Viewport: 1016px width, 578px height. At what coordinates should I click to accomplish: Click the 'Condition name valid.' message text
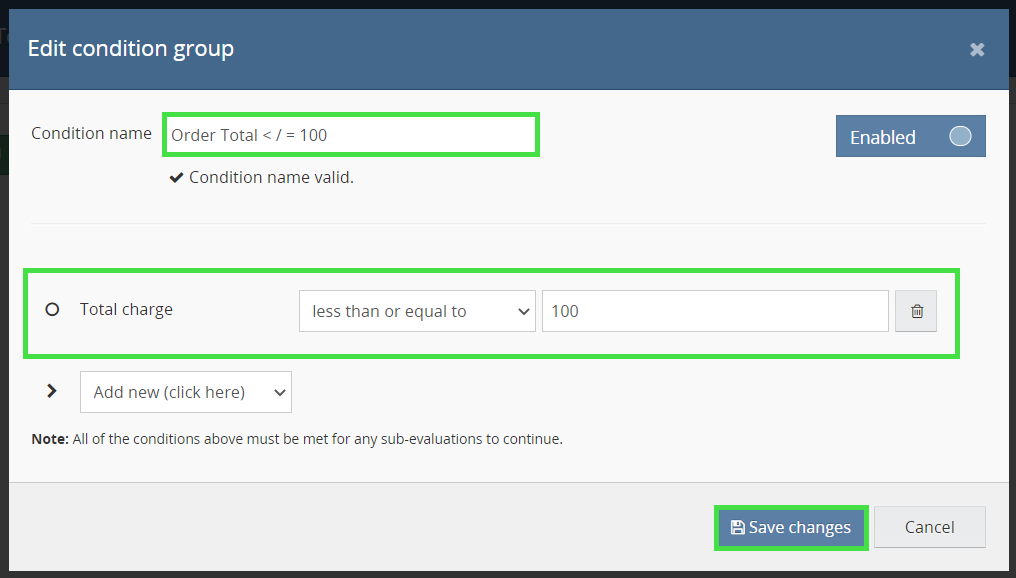pos(271,178)
